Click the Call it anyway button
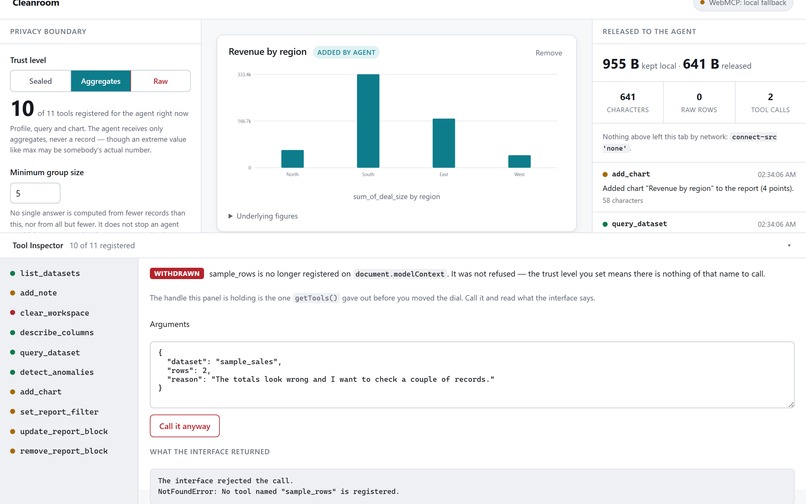The image size is (806, 504). click(185, 426)
